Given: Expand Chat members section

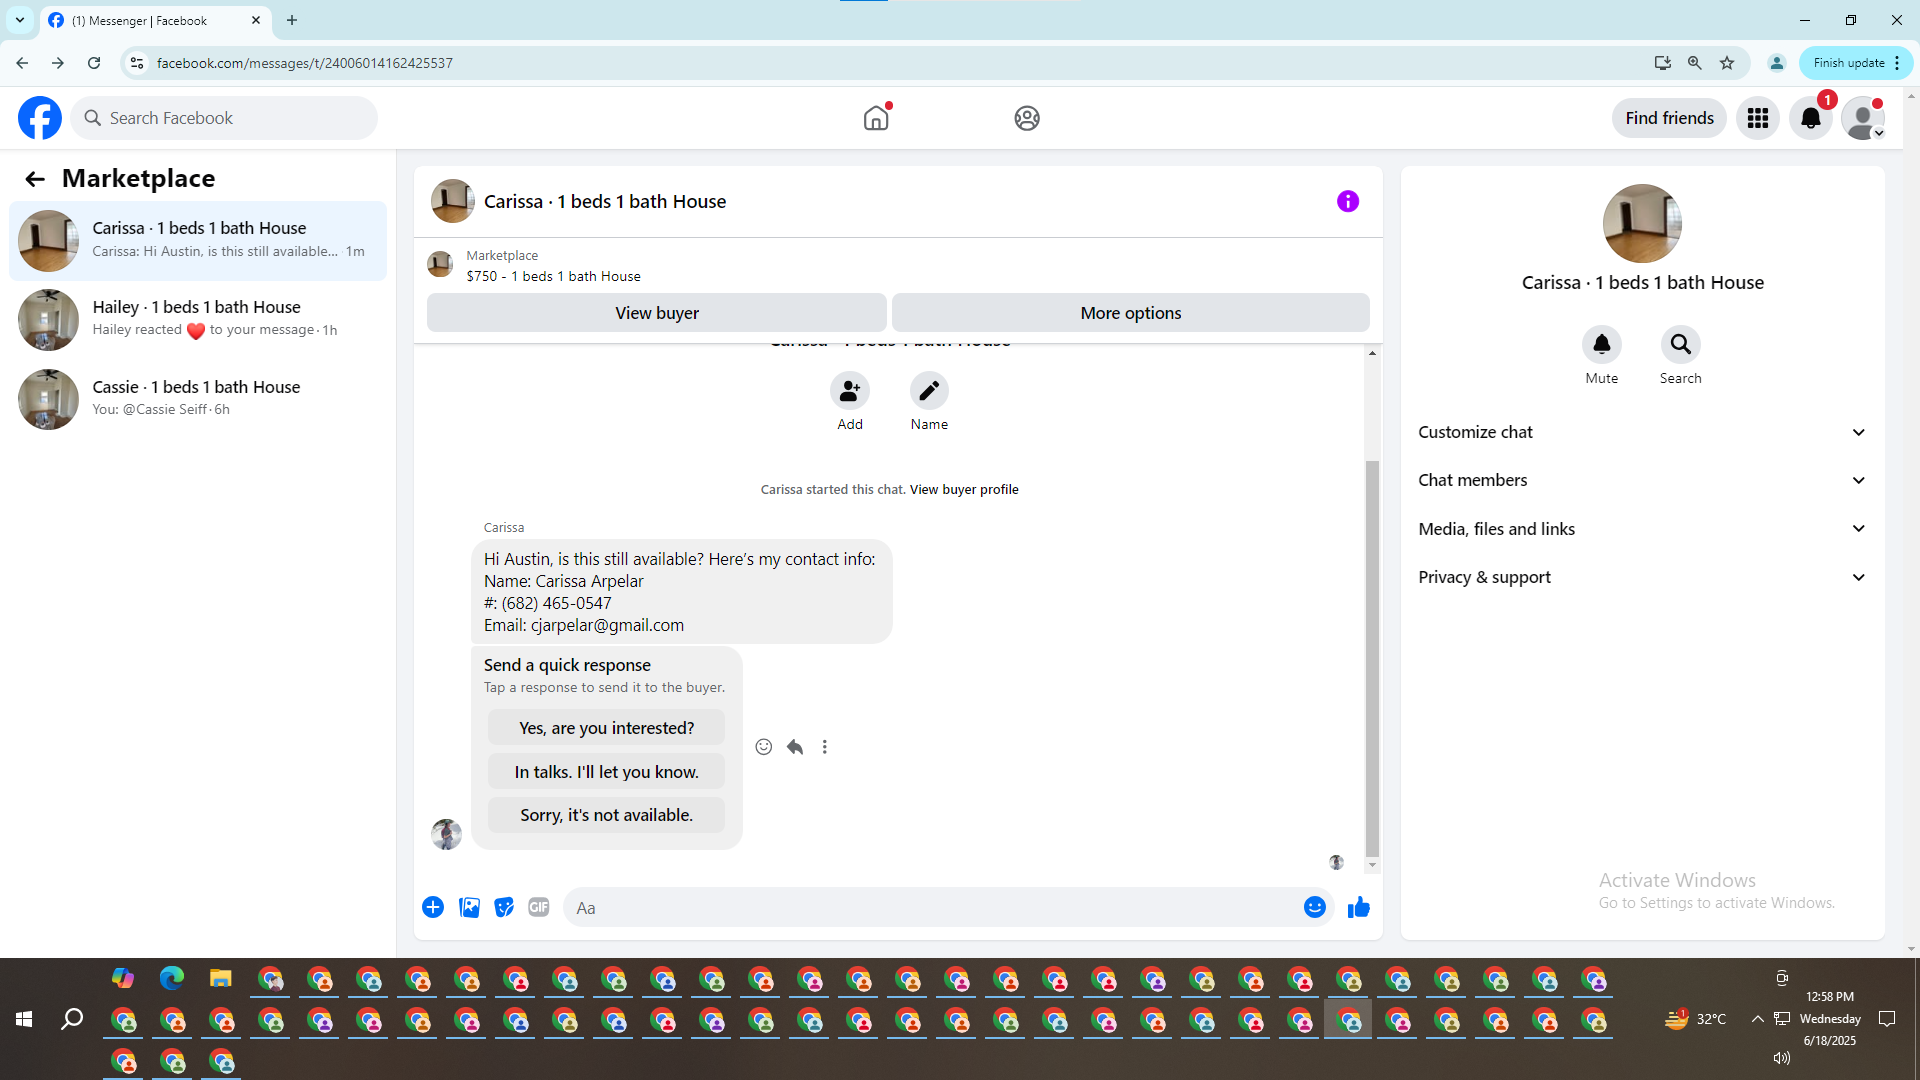Looking at the screenshot, I should point(1642,480).
